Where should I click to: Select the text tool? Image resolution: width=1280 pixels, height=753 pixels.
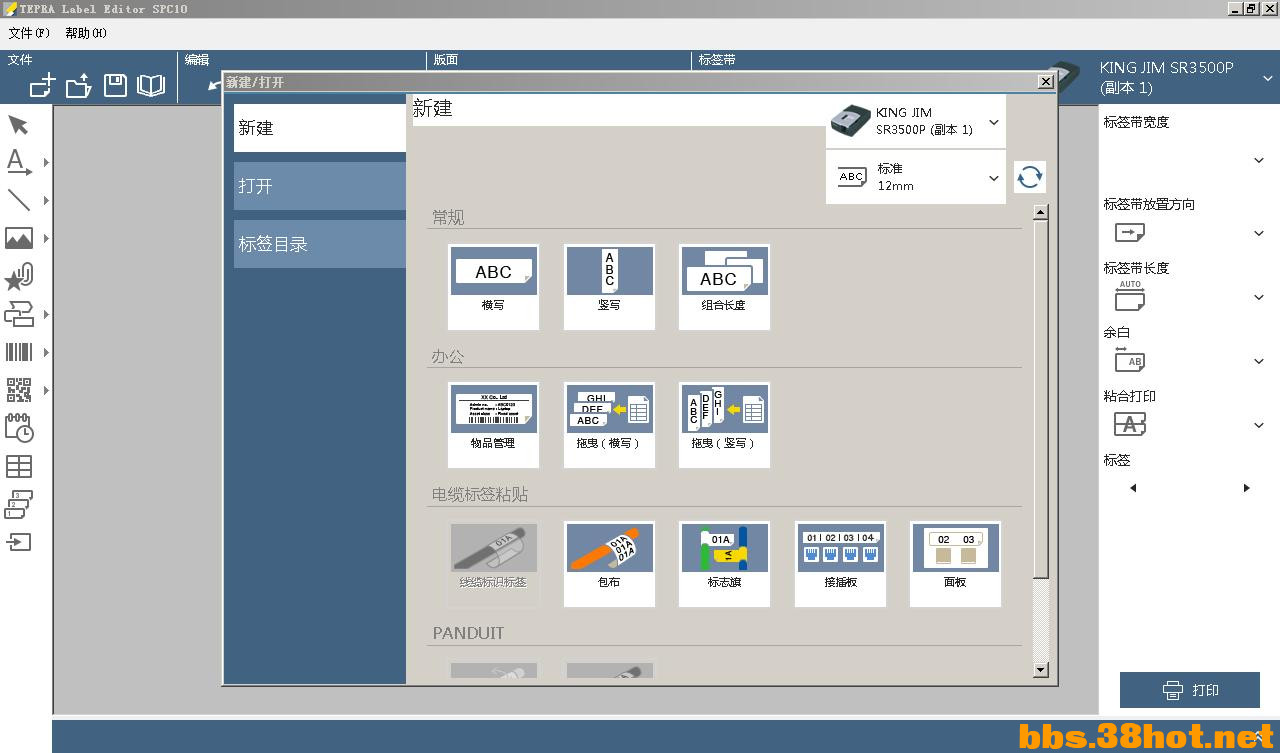18,161
